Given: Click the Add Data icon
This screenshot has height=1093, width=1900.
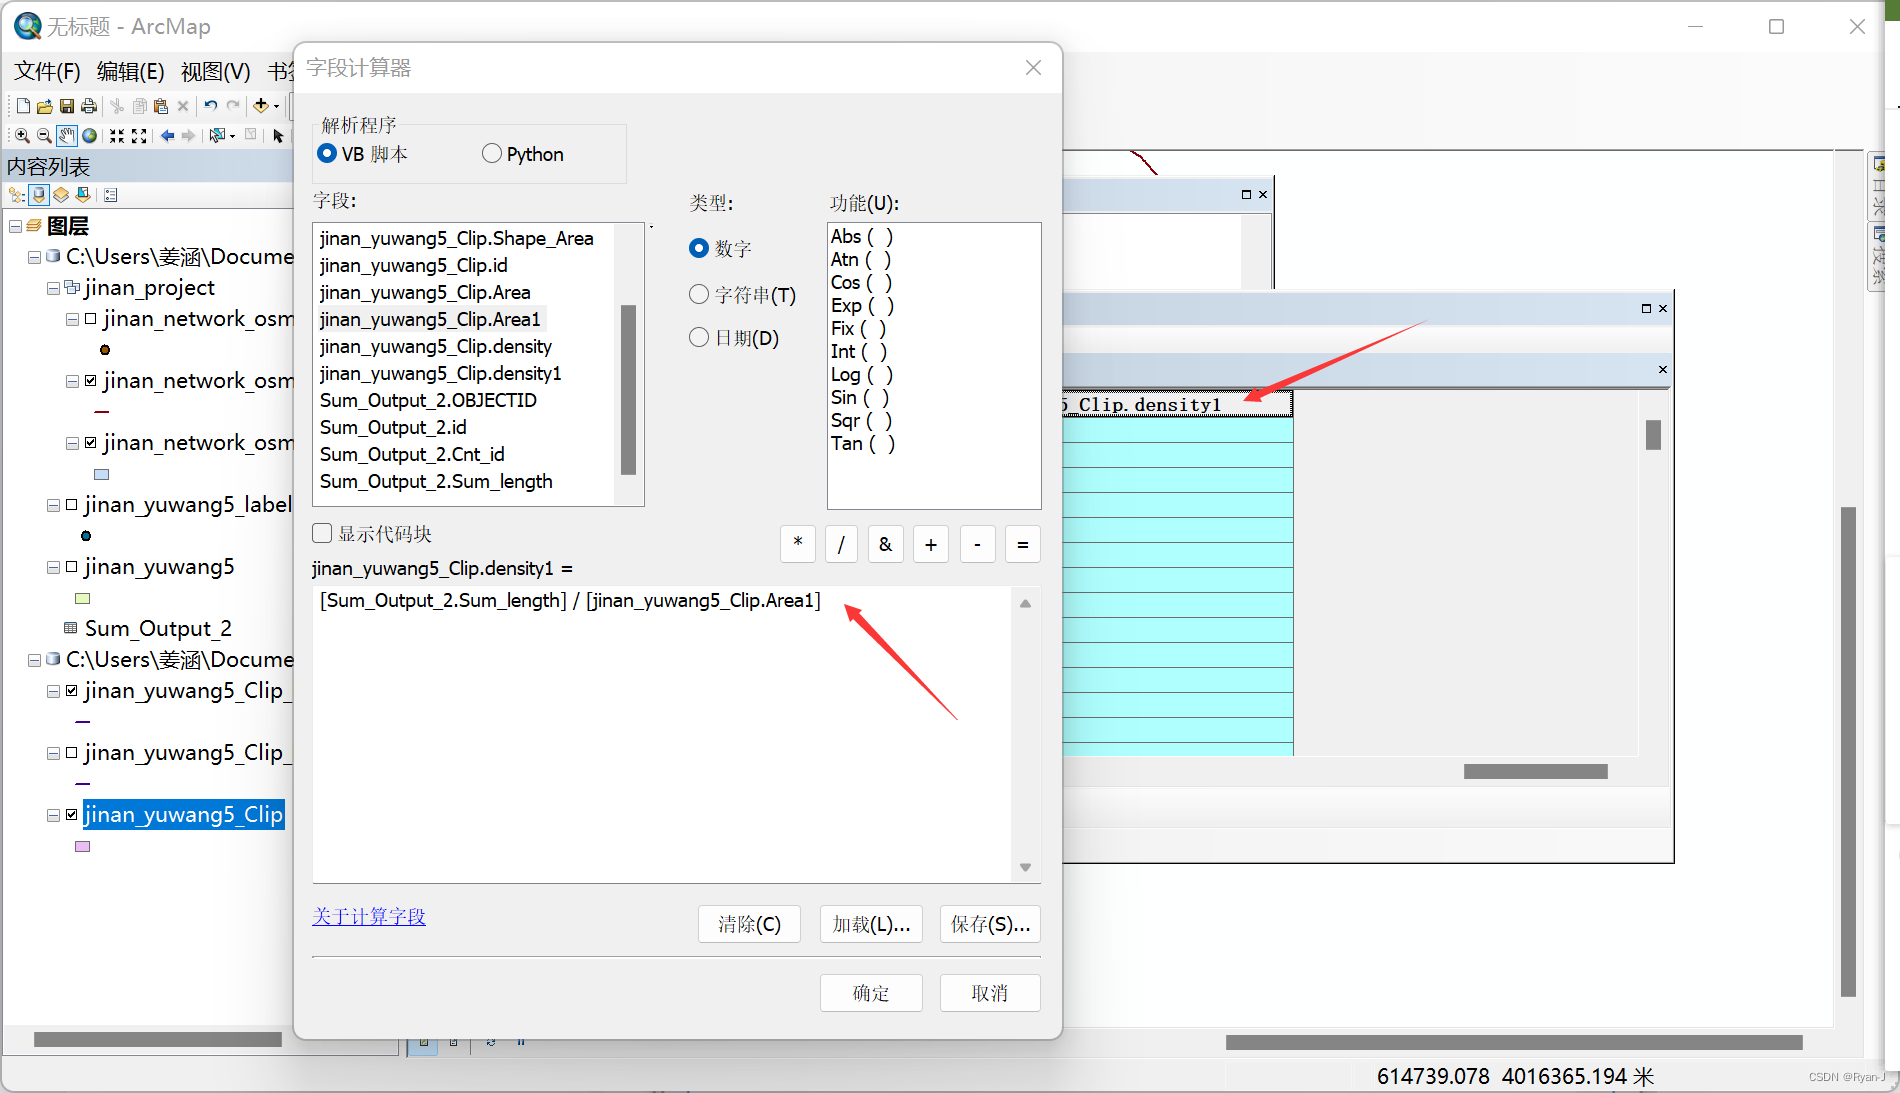Looking at the screenshot, I should (261, 106).
